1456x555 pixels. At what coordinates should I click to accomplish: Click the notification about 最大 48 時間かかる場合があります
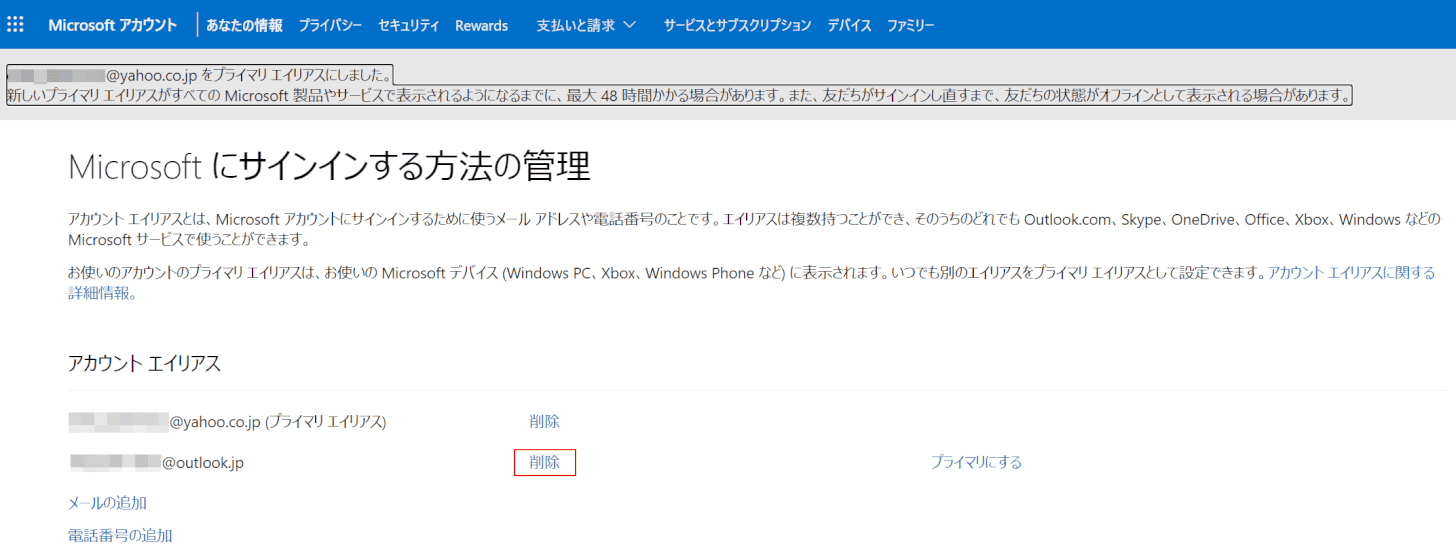[x=681, y=96]
